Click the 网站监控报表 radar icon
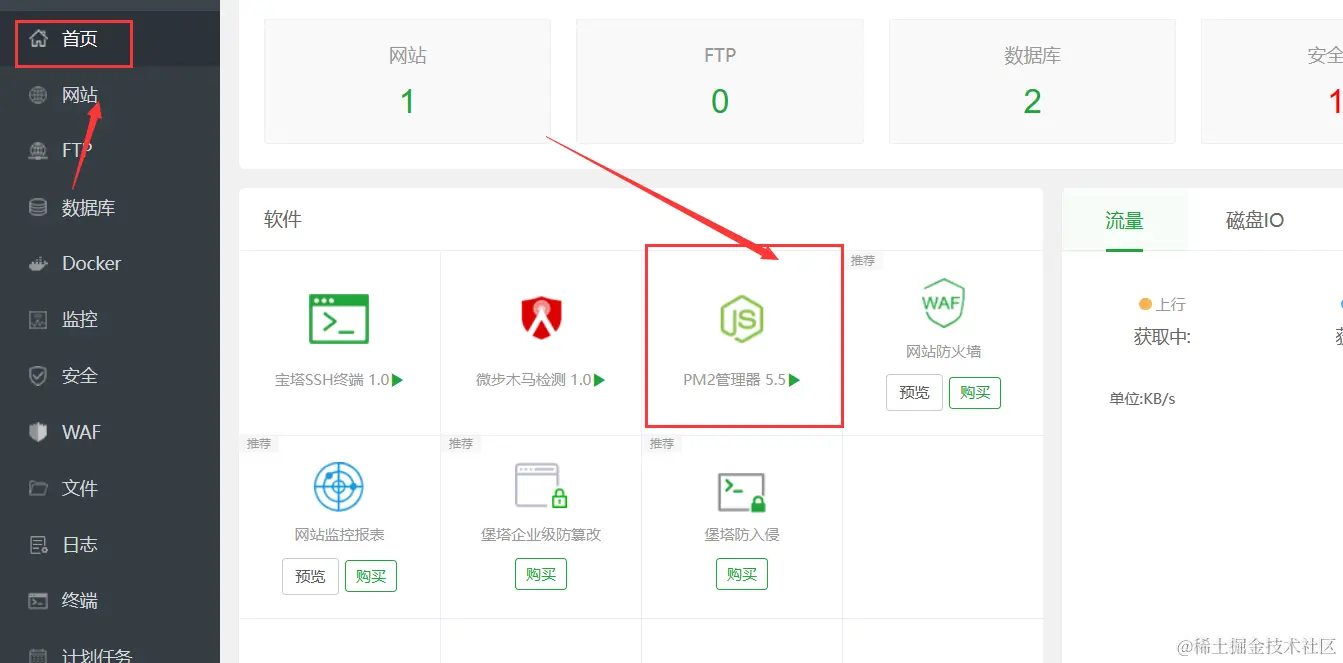Image resolution: width=1343 pixels, height=663 pixels. pyautogui.click(x=339, y=487)
